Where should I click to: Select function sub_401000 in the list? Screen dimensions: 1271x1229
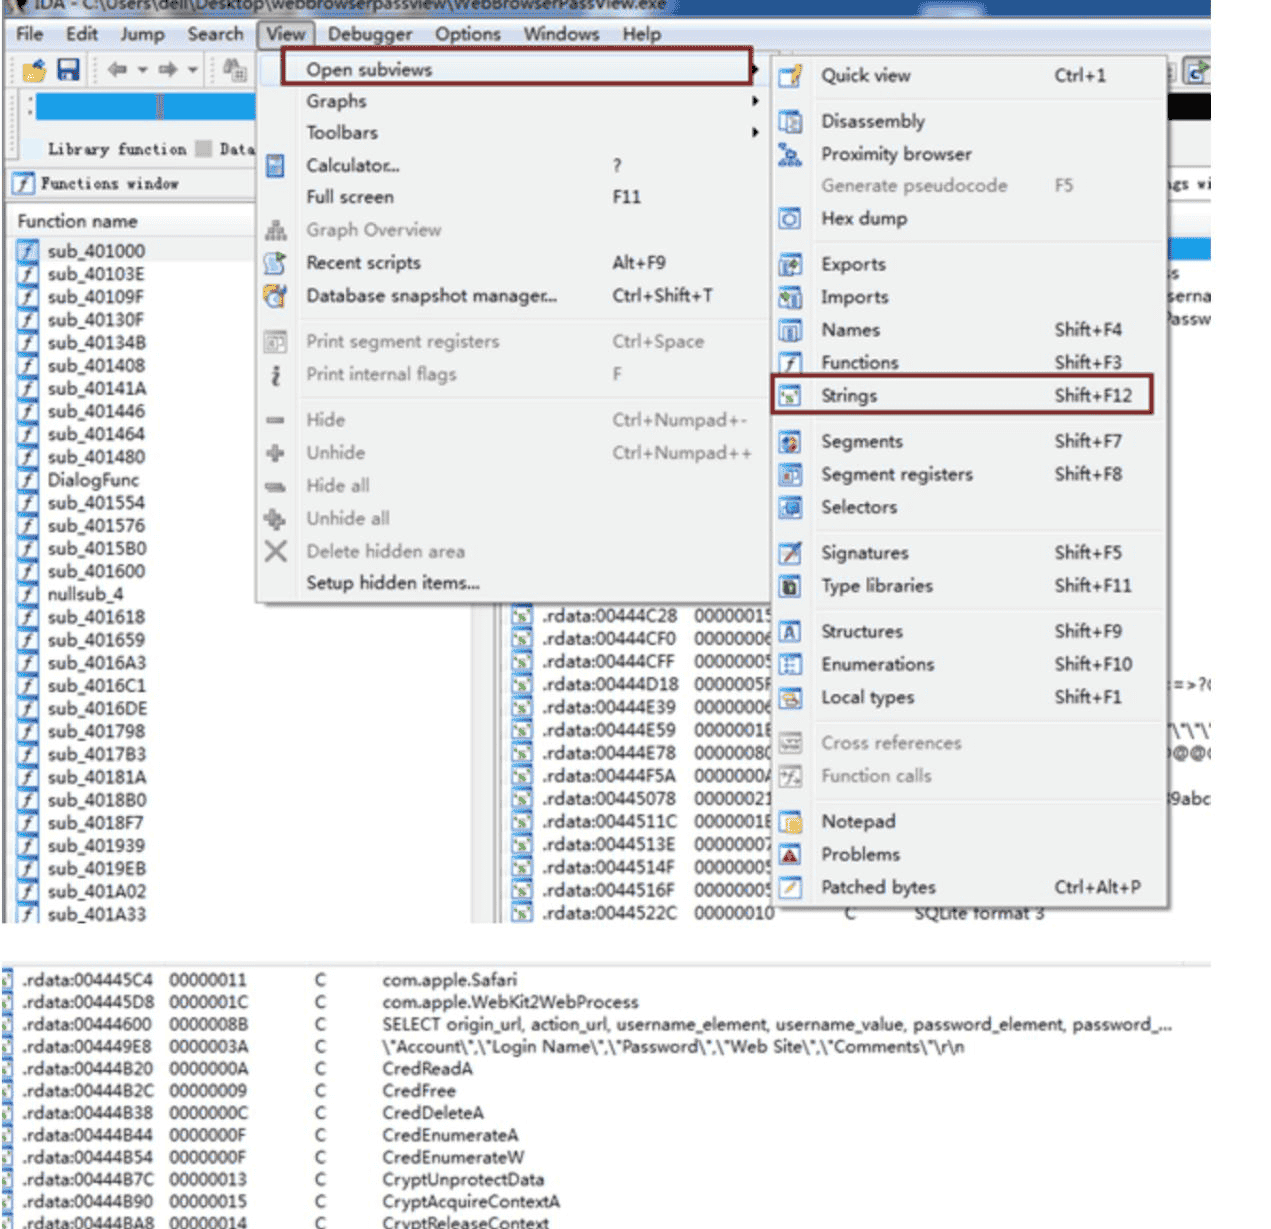[96, 251]
